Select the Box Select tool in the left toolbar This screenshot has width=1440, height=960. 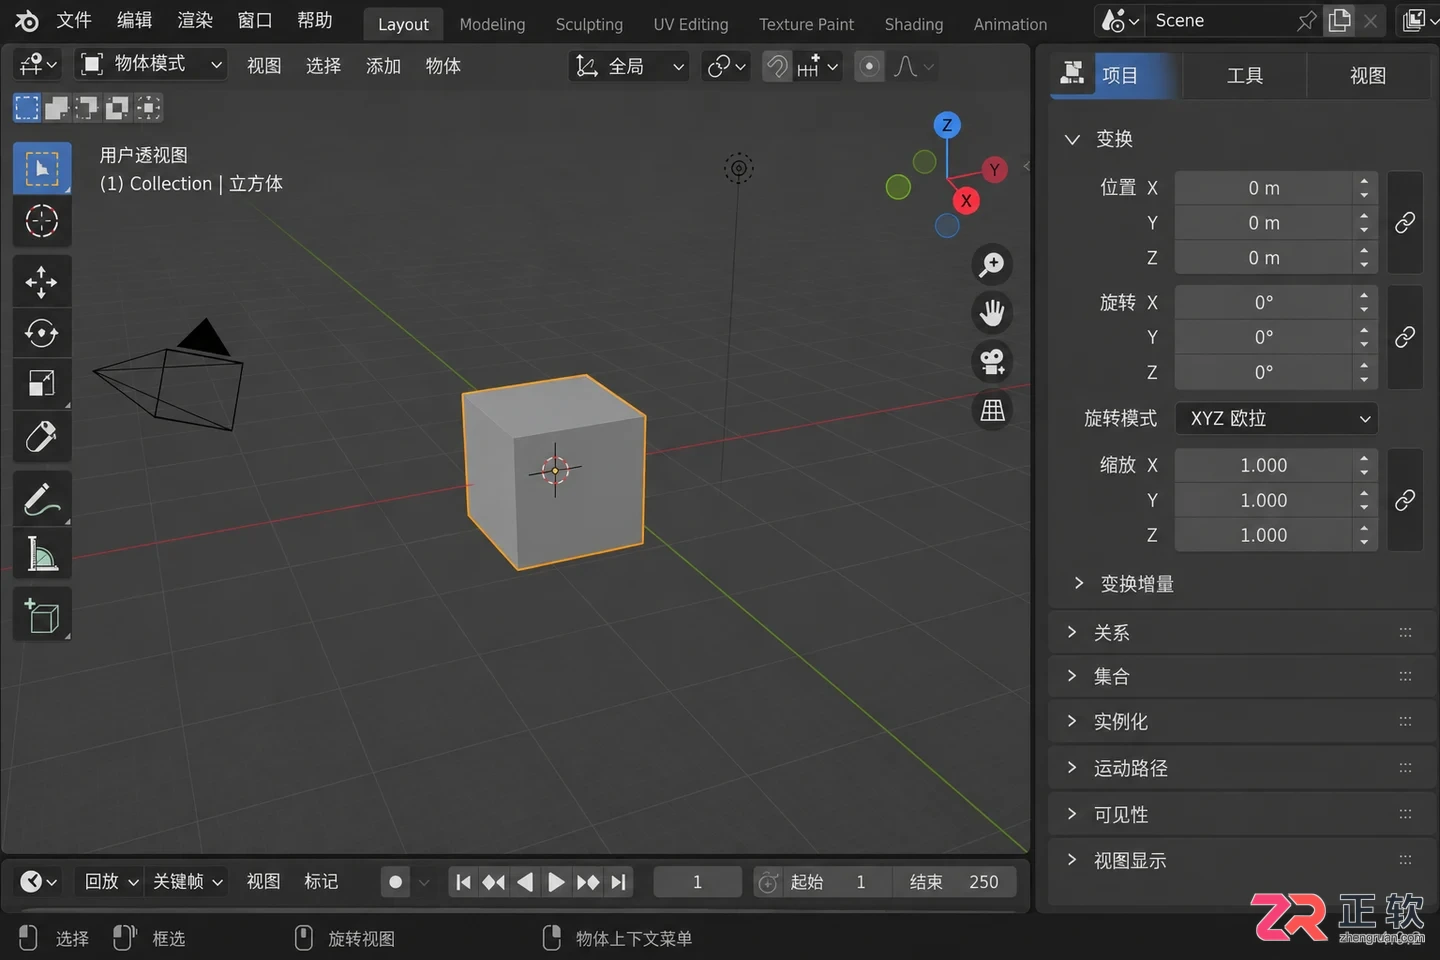coord(42,168)
